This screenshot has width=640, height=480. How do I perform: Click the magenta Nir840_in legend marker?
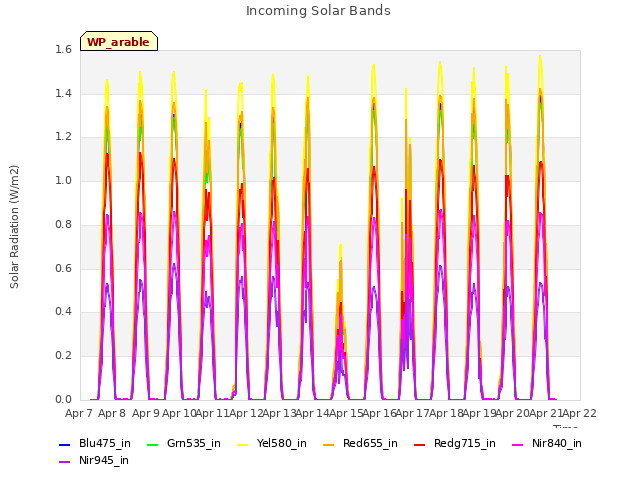coord(518,444)
